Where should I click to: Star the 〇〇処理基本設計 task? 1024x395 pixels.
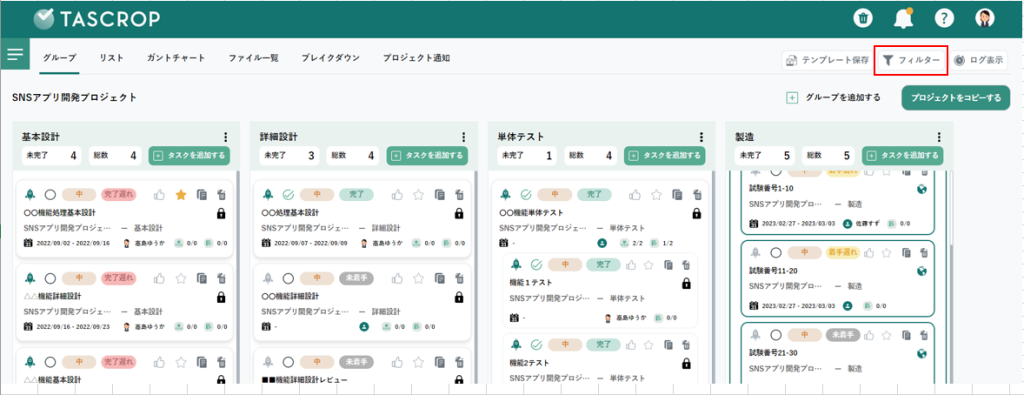click(x=419, y=195)
